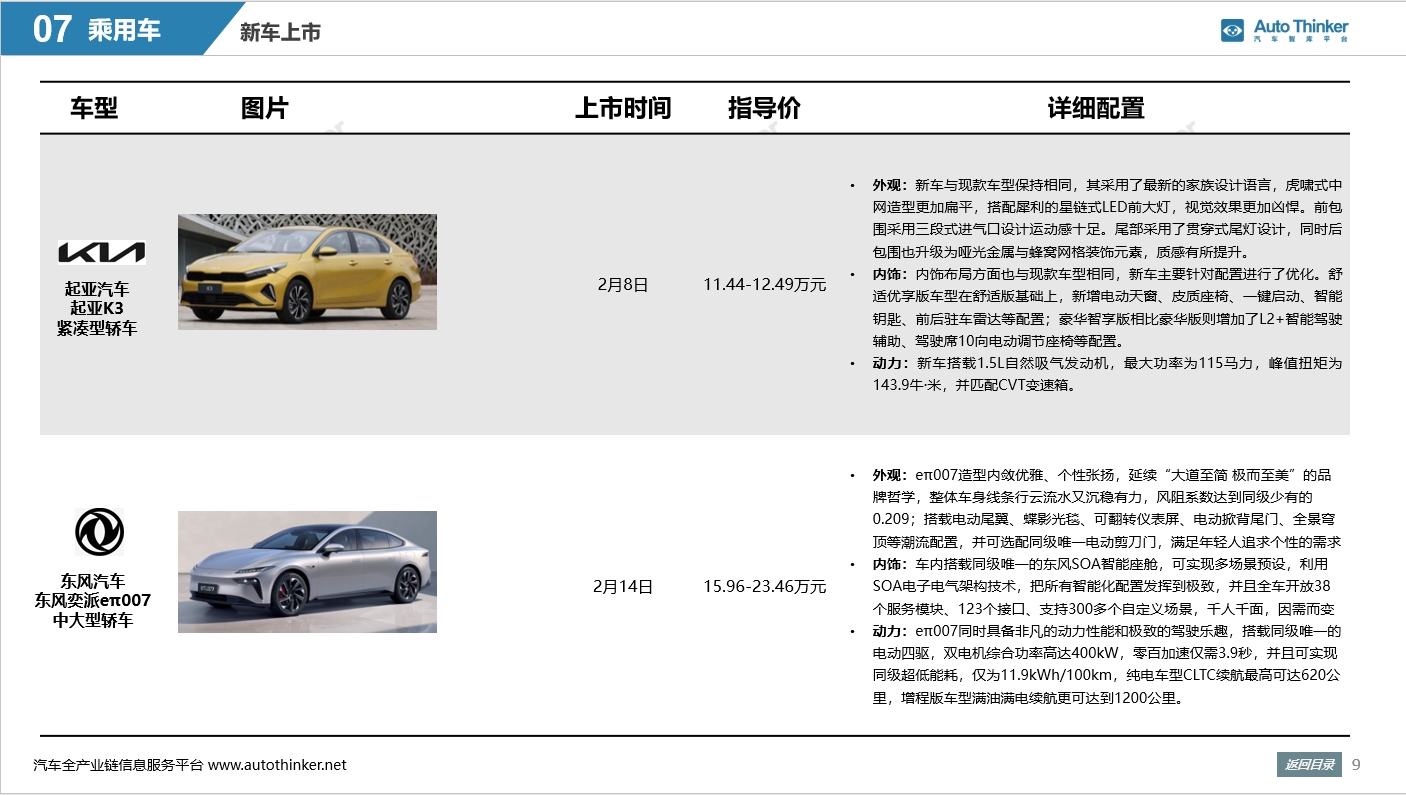This screenshot has height=795, width=1406.
Task: Click the 上市时间 column header
Action: pyautogui.click(x=623, y=108)
